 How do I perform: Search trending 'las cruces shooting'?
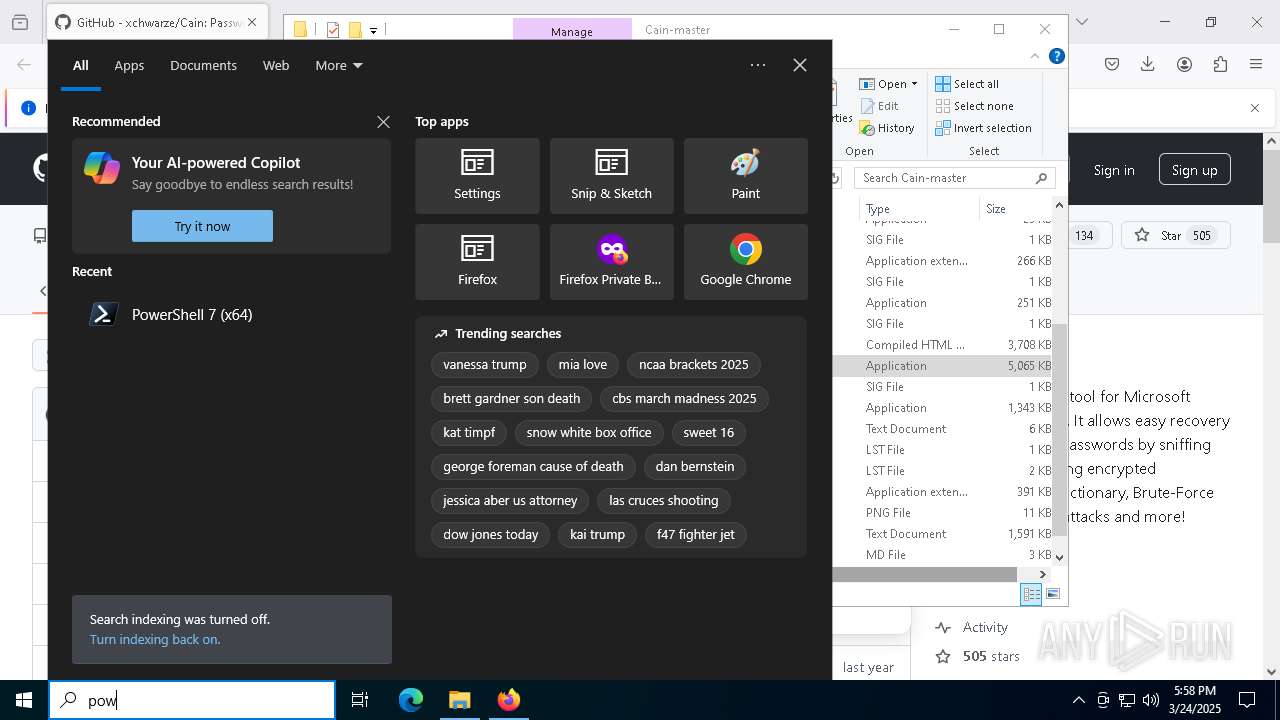click(664, 500)
